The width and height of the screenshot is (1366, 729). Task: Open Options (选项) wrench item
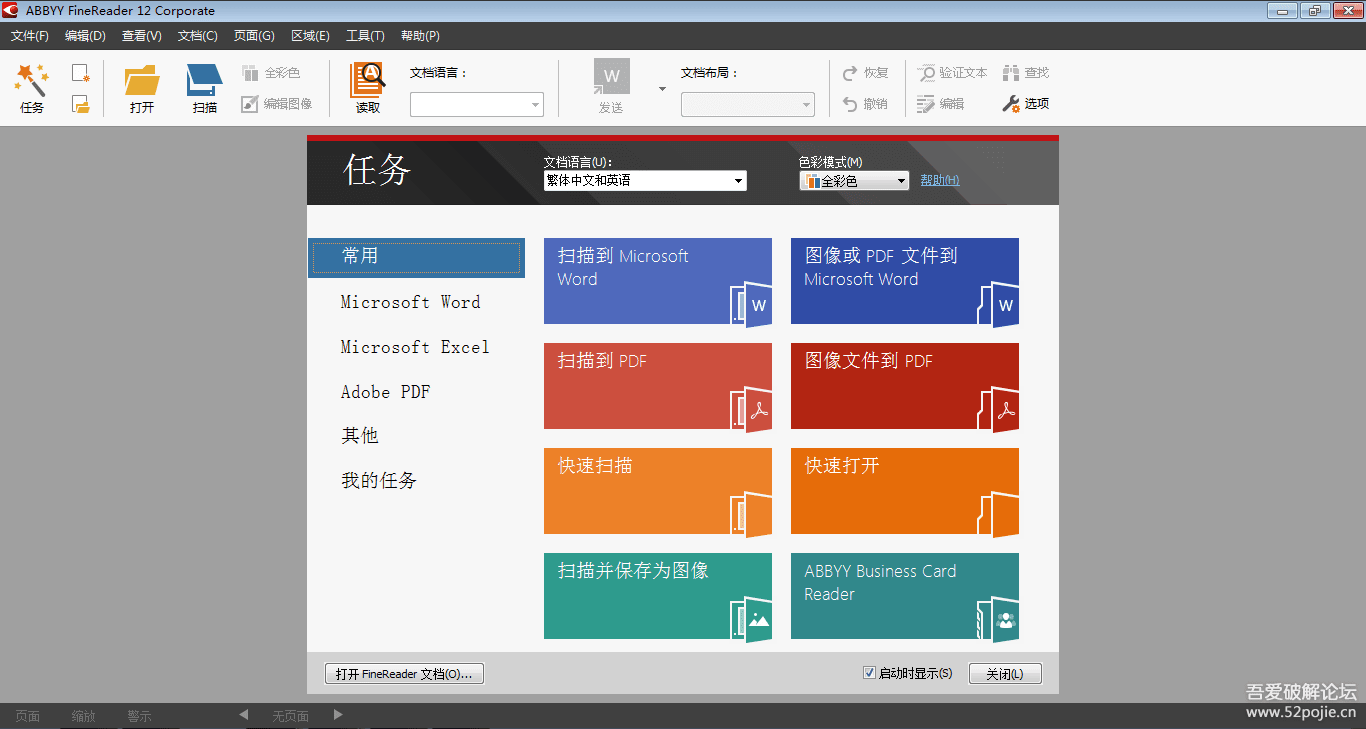(1026, 104)
